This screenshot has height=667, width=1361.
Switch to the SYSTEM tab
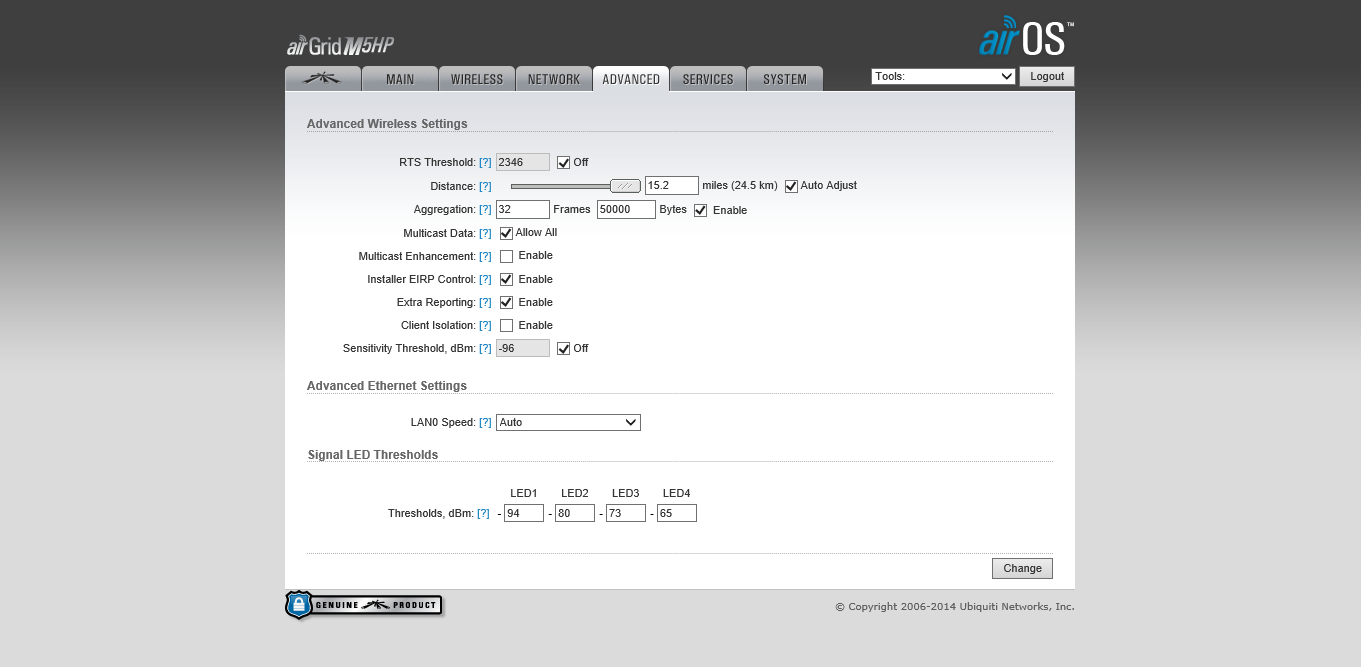pyautogui.click(x=785, y=79)
